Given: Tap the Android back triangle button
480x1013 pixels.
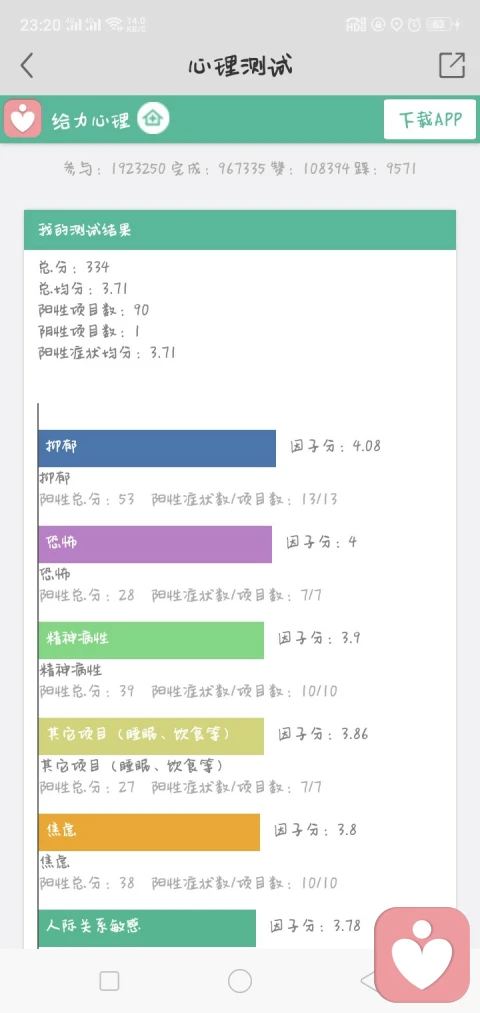Looking at the screenshot, I should tap(368, 981).
